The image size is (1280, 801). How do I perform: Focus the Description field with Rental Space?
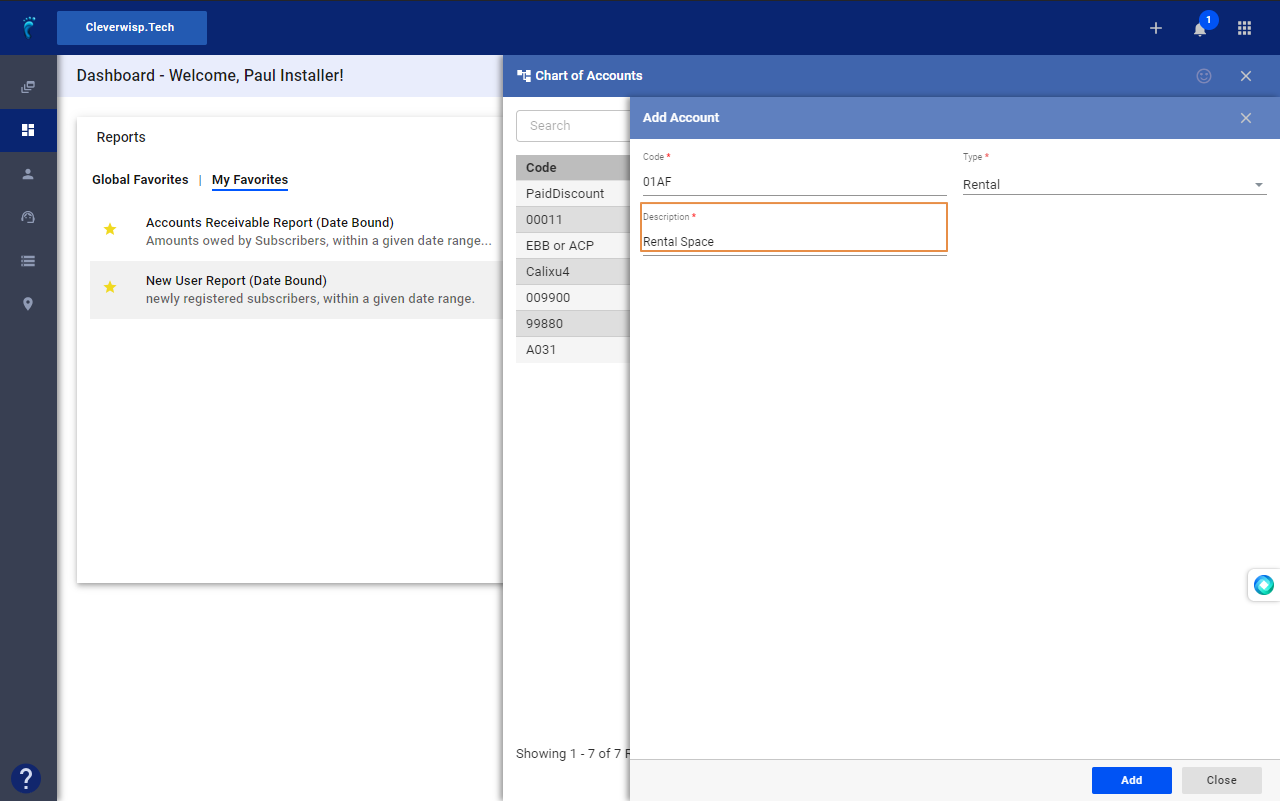coord(794,241)
